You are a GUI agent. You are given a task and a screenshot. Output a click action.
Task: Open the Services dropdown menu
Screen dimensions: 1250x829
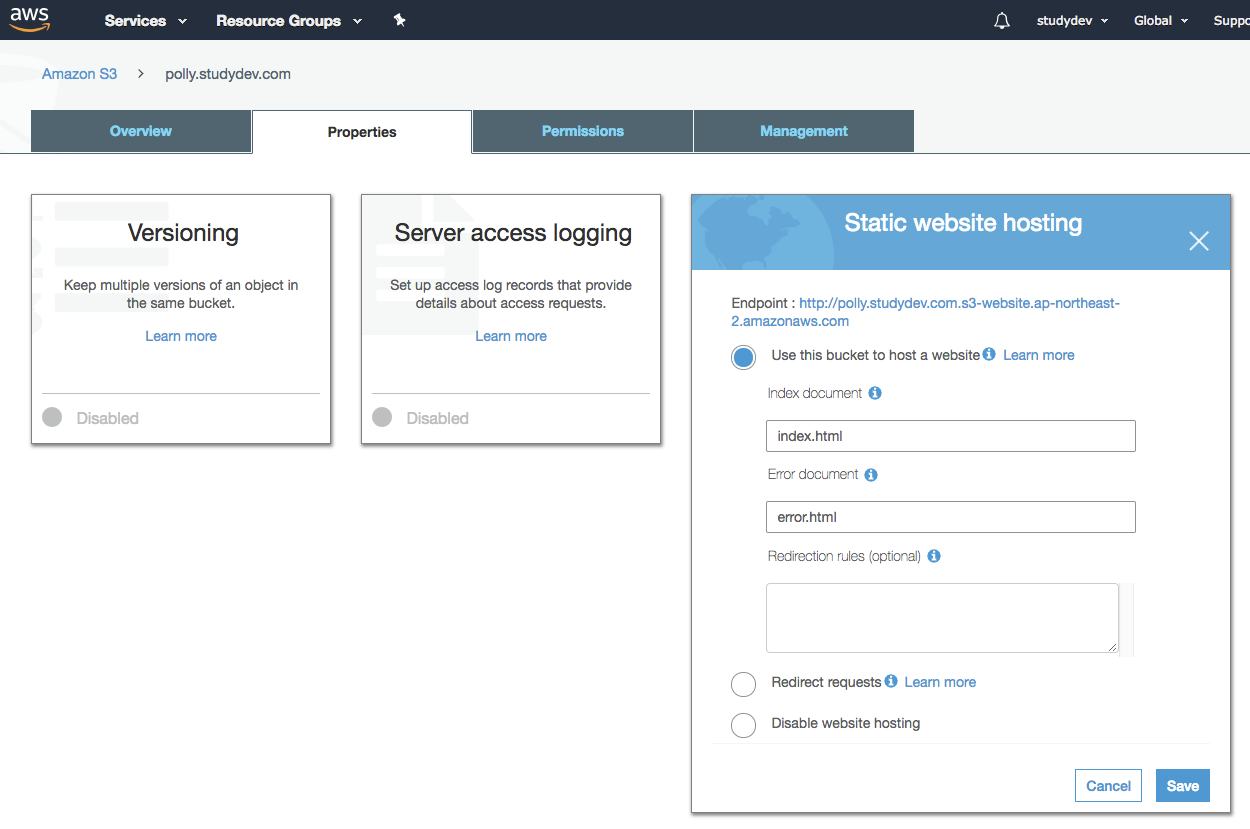(x=145, y=21)
